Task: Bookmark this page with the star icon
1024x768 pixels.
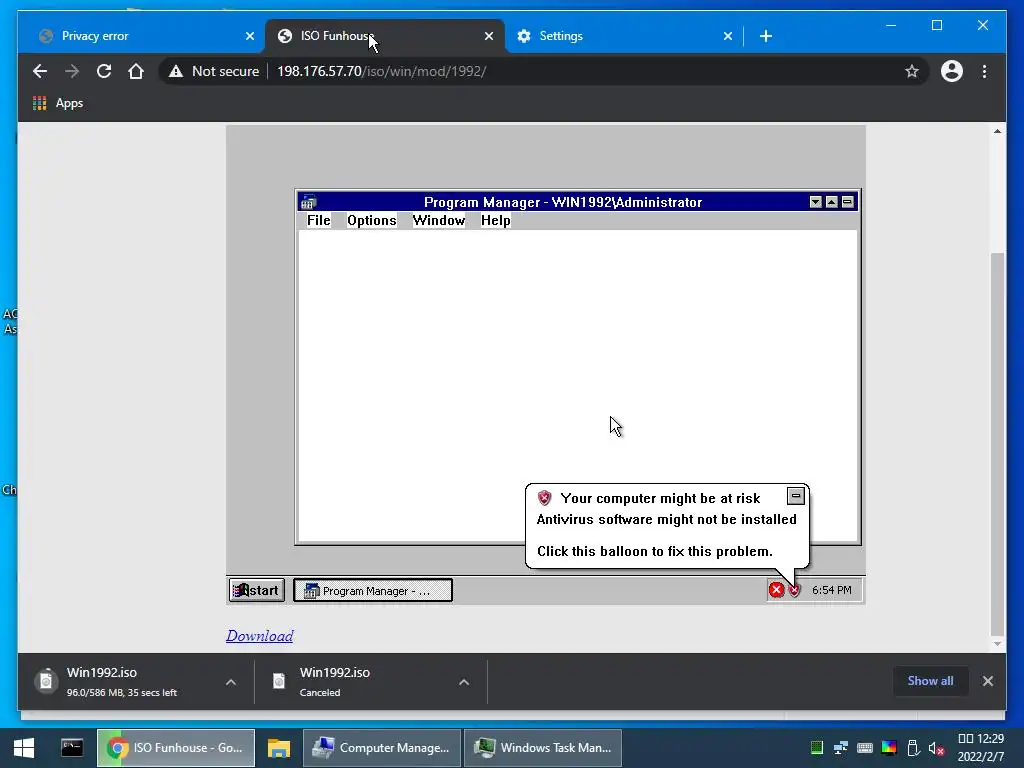Action: pos(912,71)
